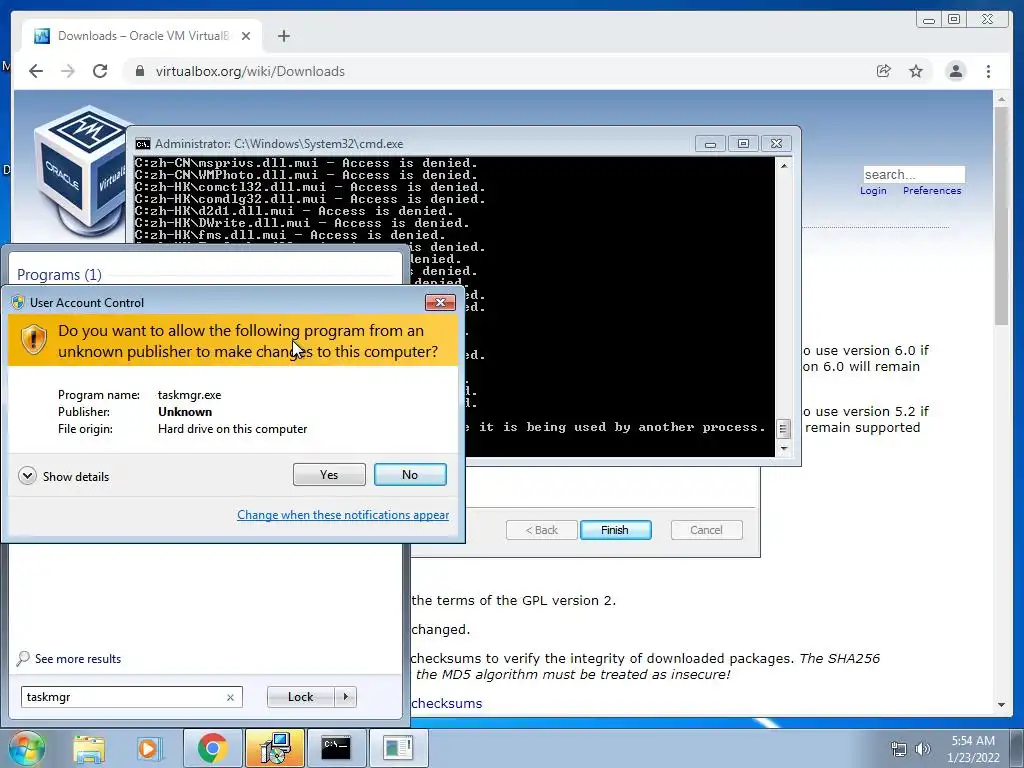Click the volume speaker tray icon
The image size is (1024, 768).
point(922,749)
